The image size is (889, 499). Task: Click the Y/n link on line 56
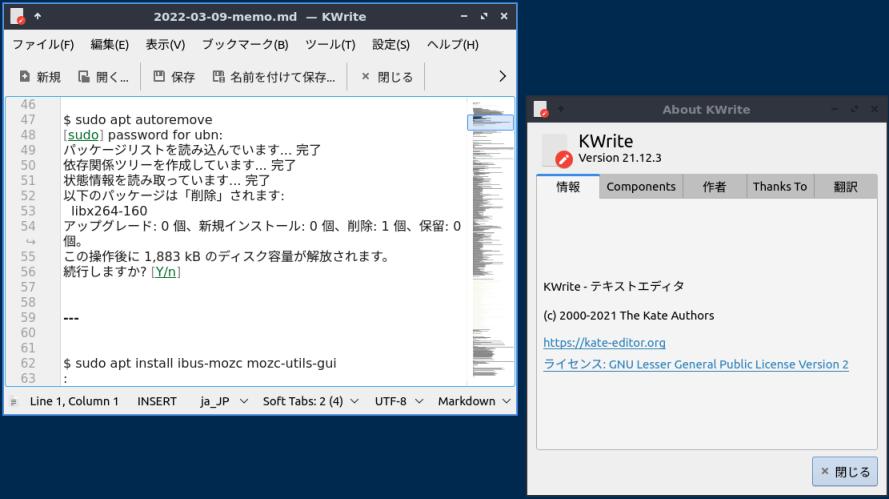(166, 272)
